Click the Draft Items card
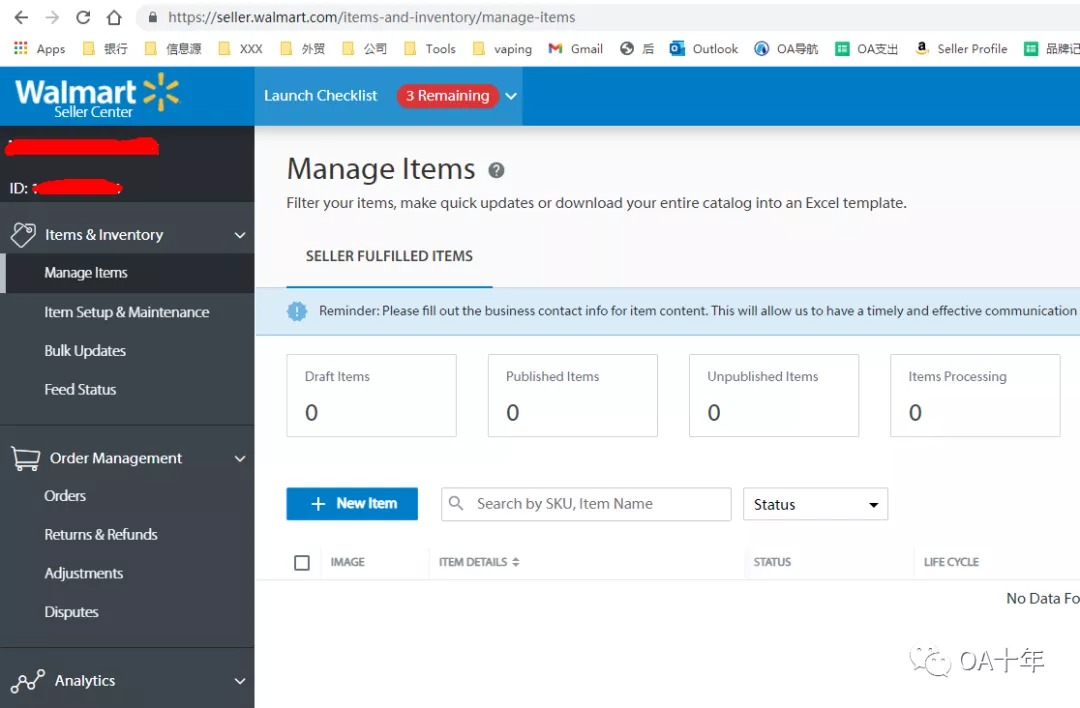Screen dimensions: 1080x708 tap(371, 395)
